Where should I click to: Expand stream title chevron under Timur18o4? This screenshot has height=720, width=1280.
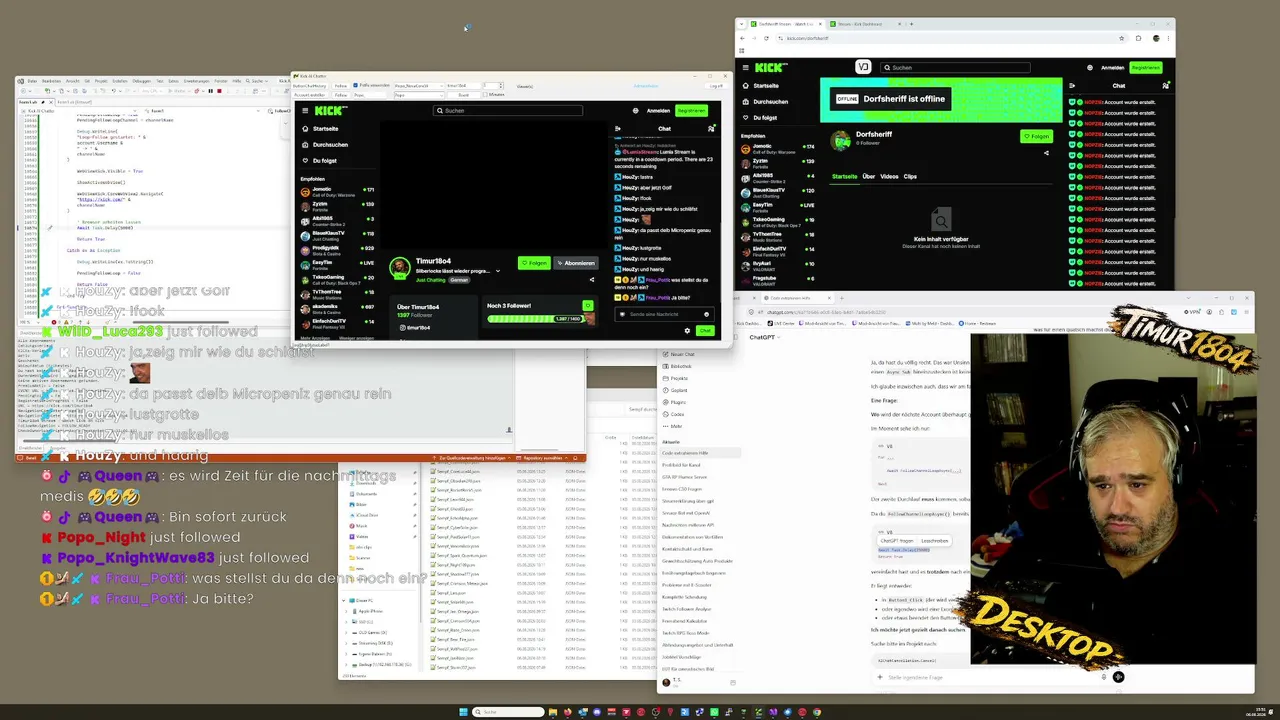tap(498, 271)
